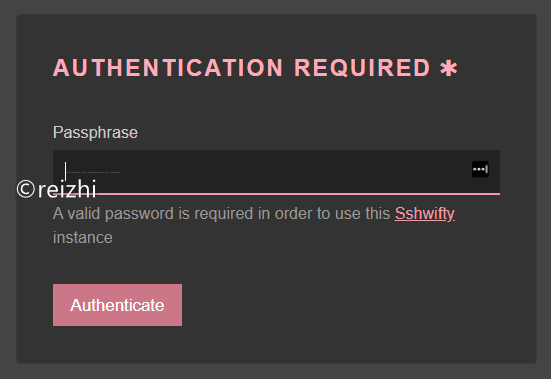Click the pink asterisk beside the title
Screen dimensions: 551x379
pyautogui.click(x=448, y=68)
